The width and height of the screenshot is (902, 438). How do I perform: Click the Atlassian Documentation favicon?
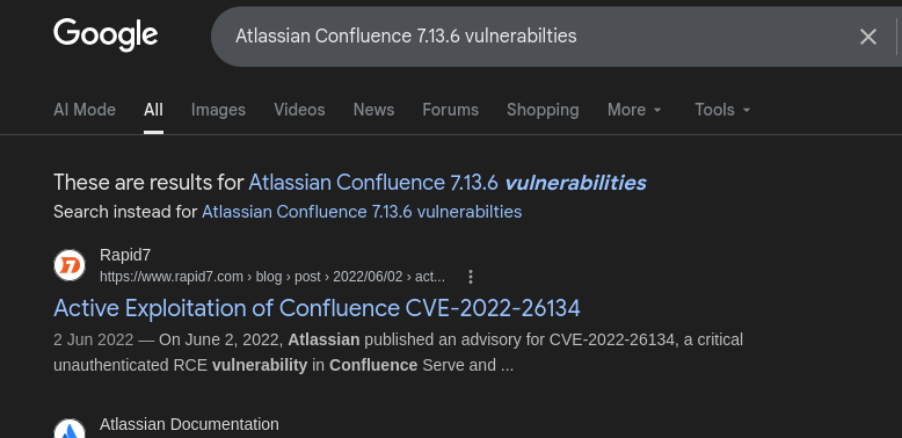(69, 430)
